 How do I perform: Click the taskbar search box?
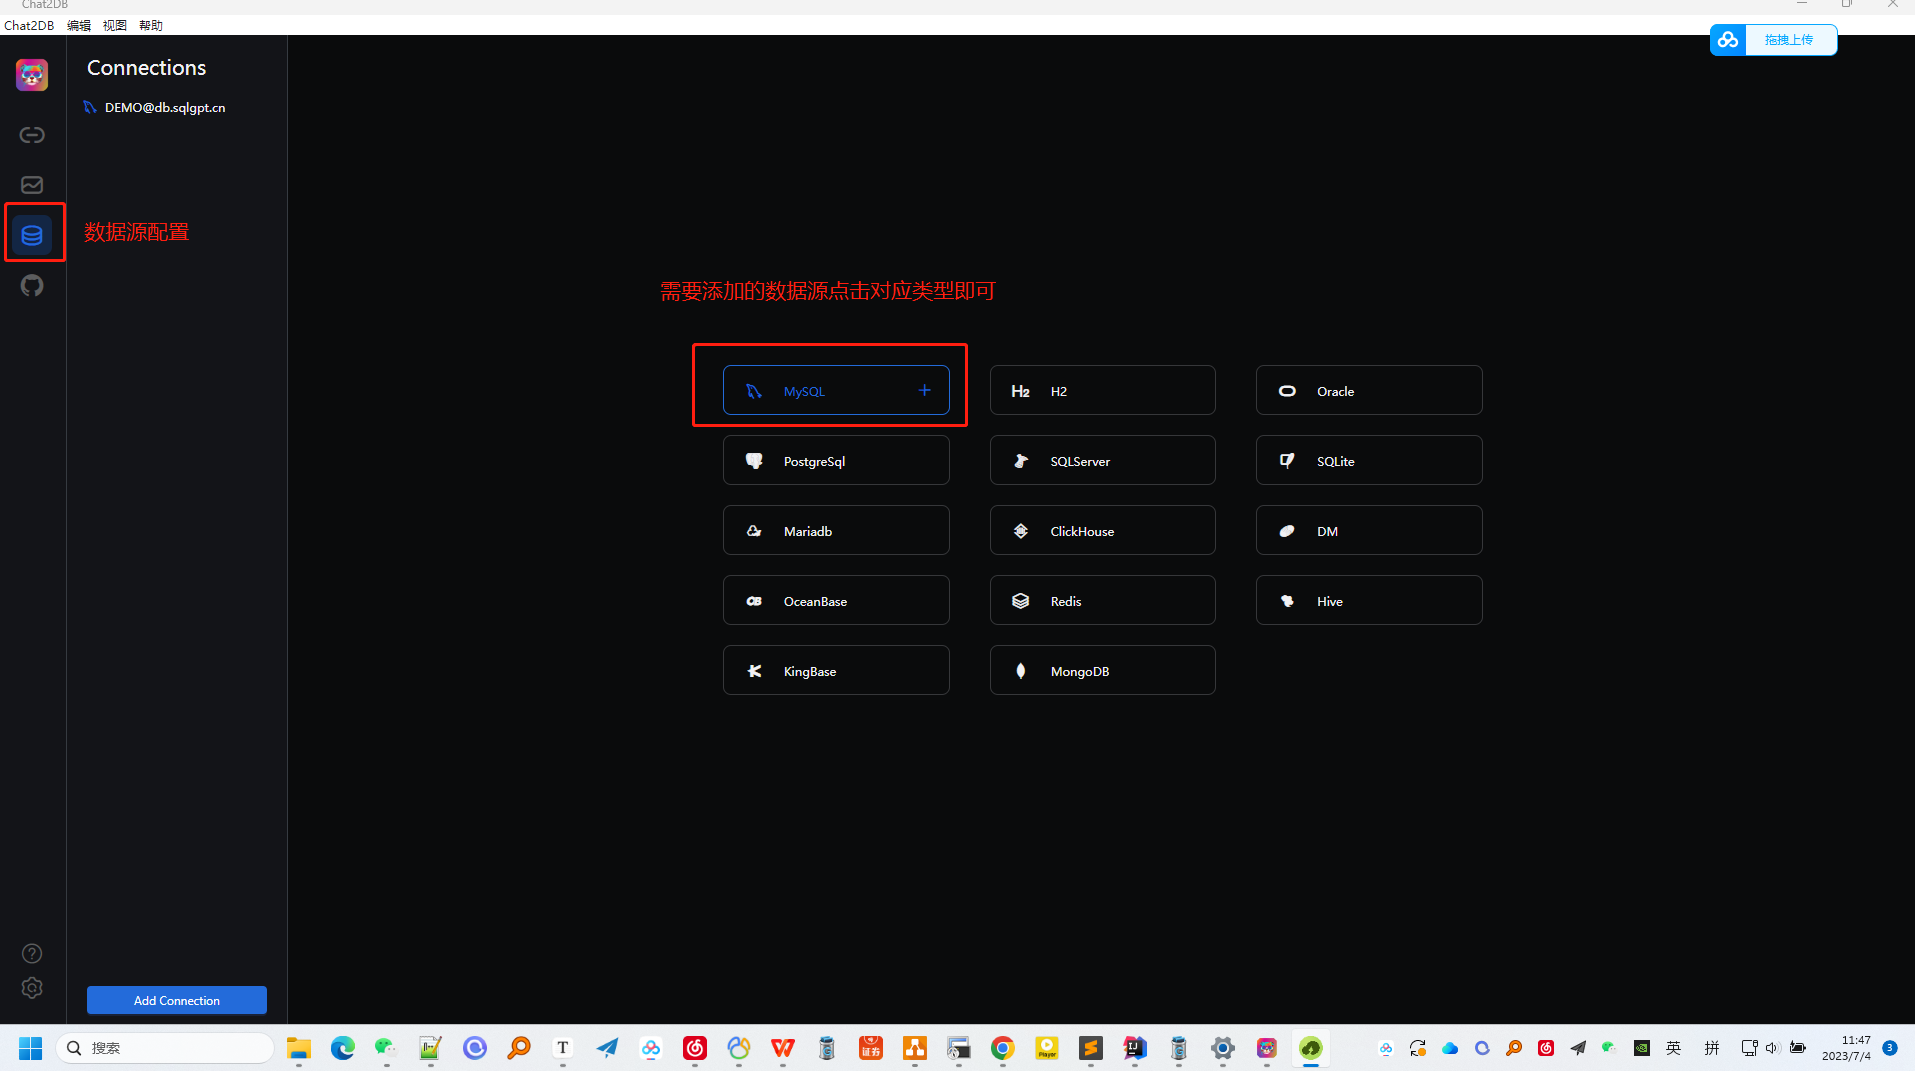165,1048
